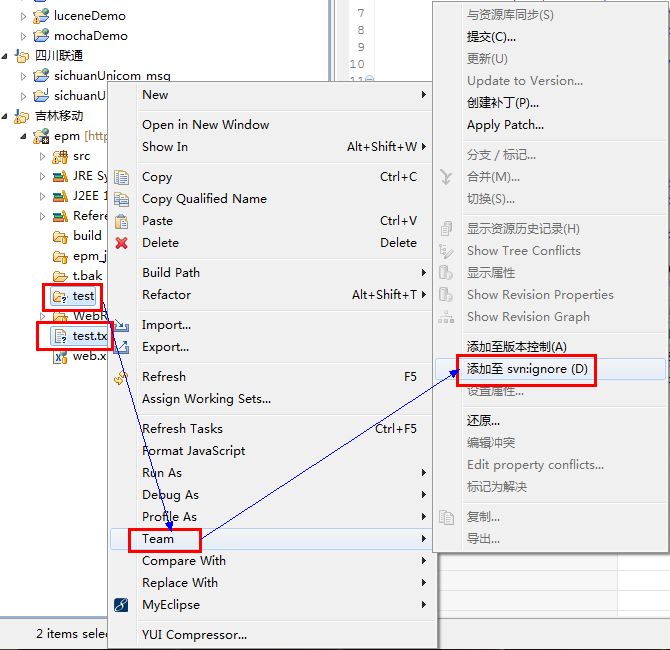Click the luceneDemo project icon
This screenshot has height=650, width=670.
coord(41,16)
